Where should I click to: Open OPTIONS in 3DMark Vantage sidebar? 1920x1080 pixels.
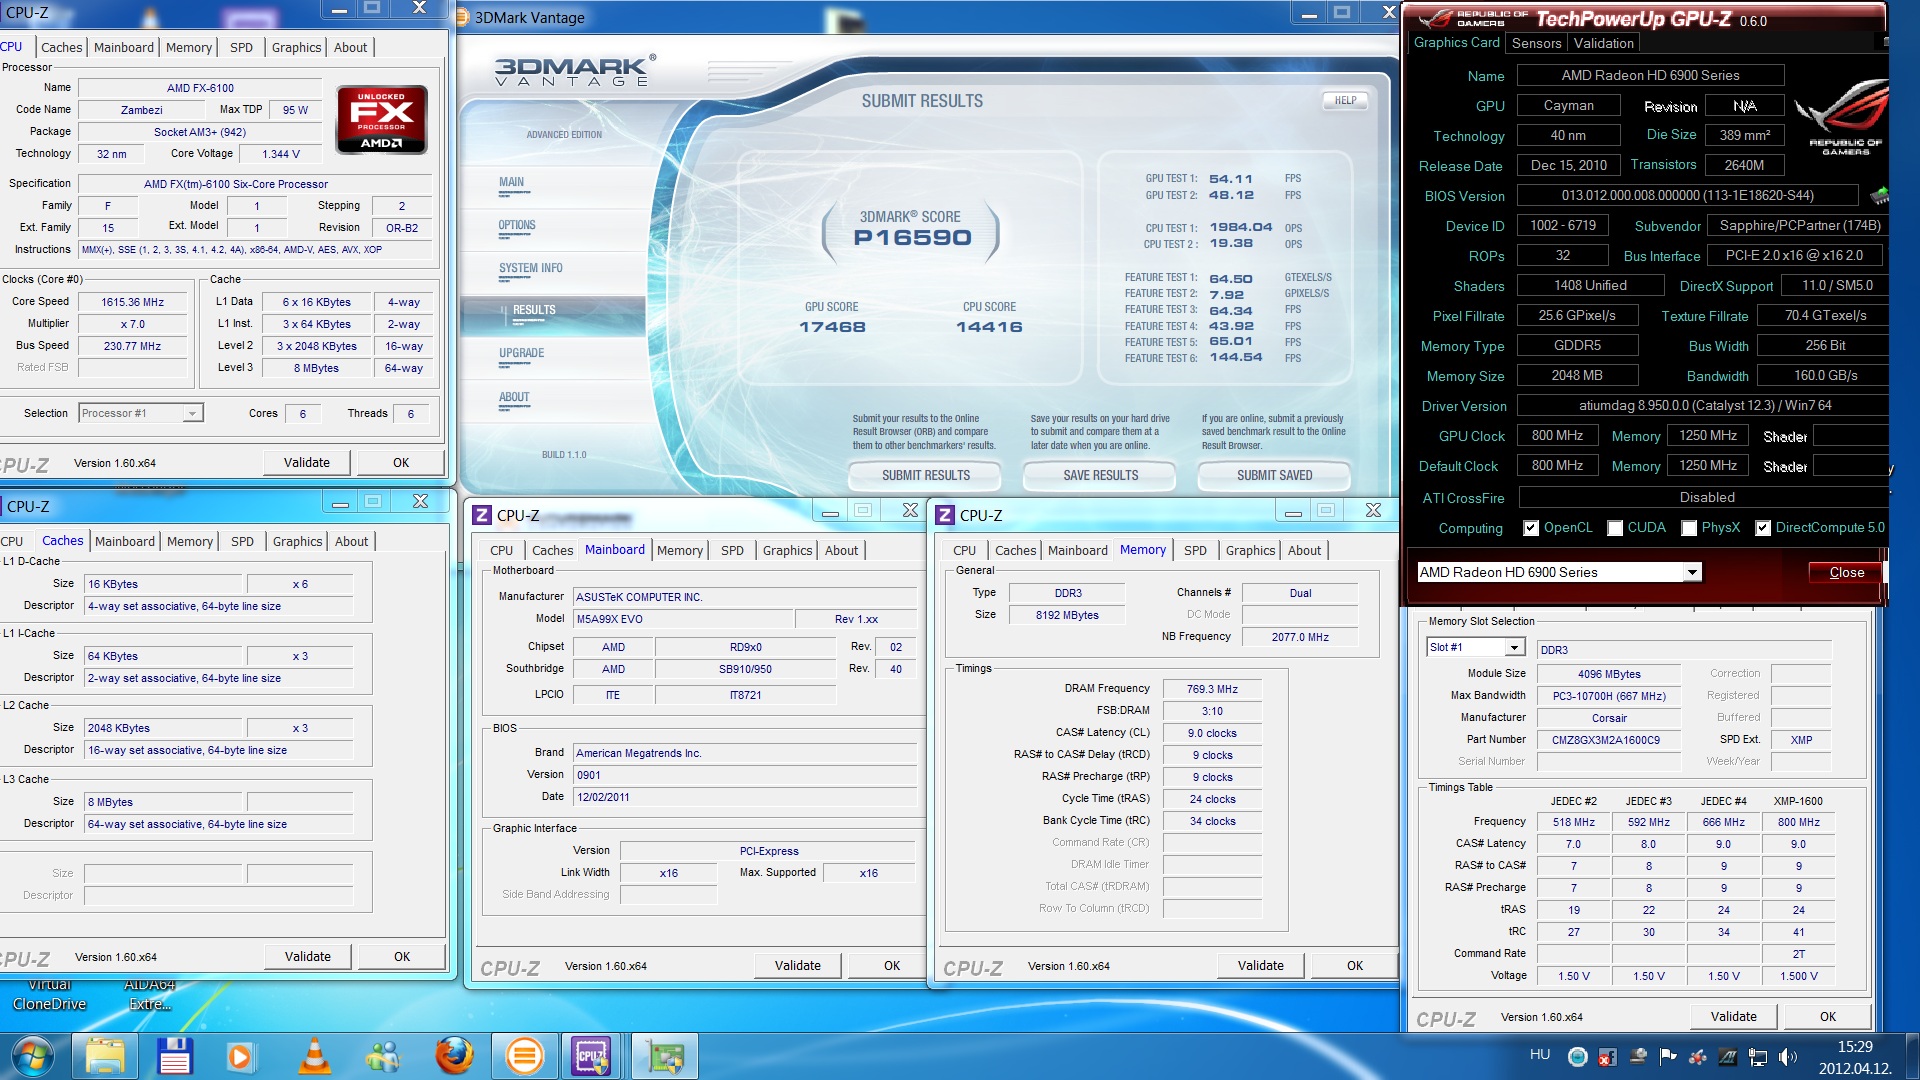[517, 225]
